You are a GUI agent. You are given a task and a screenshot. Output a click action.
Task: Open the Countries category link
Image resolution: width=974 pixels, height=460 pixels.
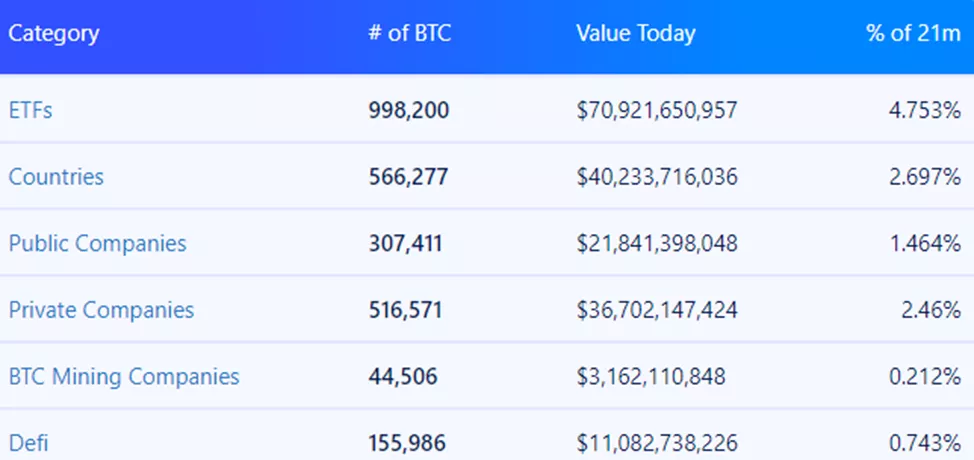point(56,177)
